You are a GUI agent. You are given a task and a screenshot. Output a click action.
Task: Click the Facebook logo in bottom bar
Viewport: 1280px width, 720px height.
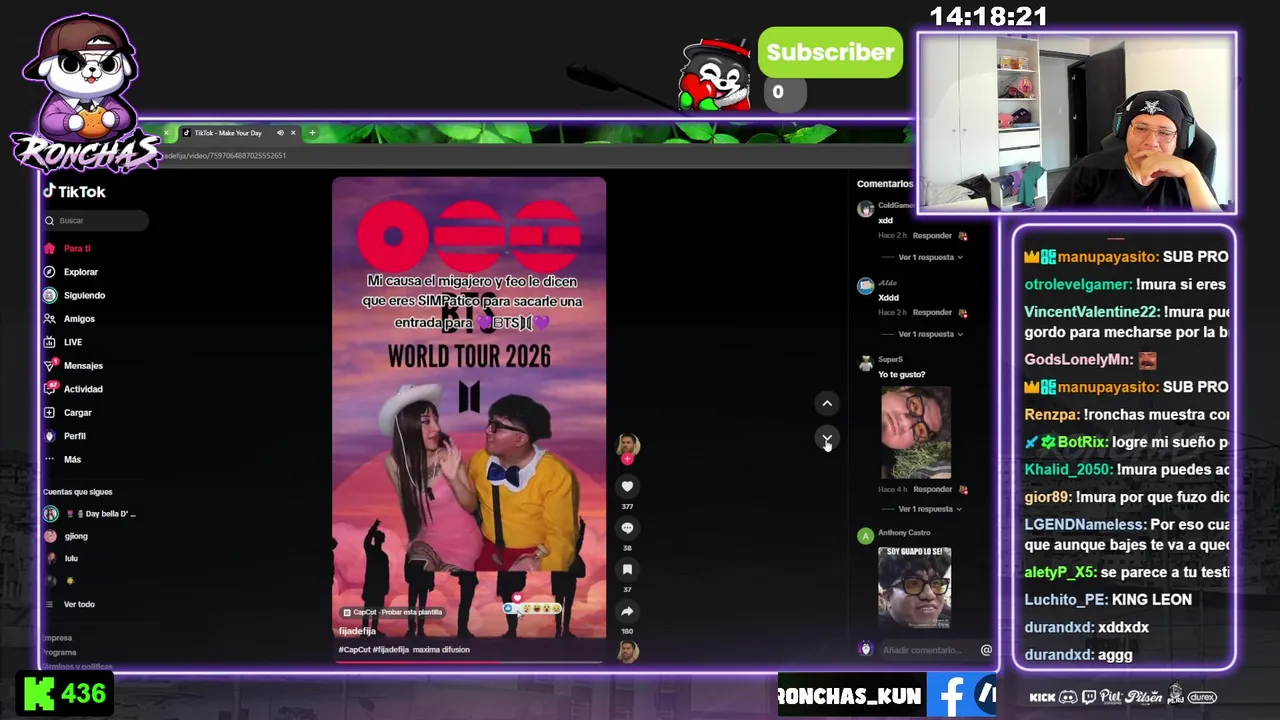952,695
